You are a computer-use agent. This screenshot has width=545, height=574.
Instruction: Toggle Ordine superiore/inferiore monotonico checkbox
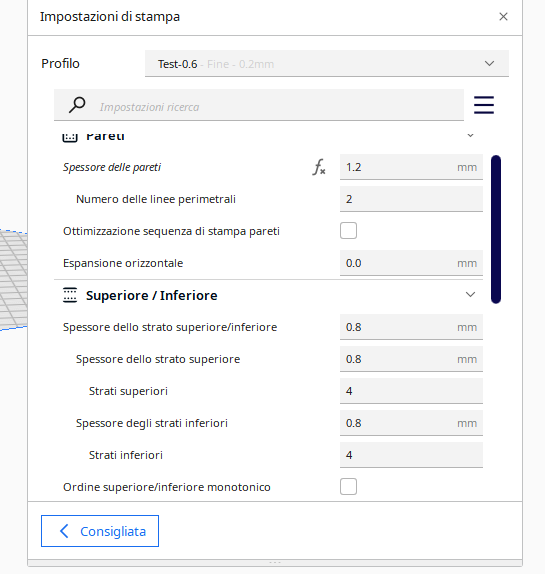pyautogui.click(x=348, y=487)
